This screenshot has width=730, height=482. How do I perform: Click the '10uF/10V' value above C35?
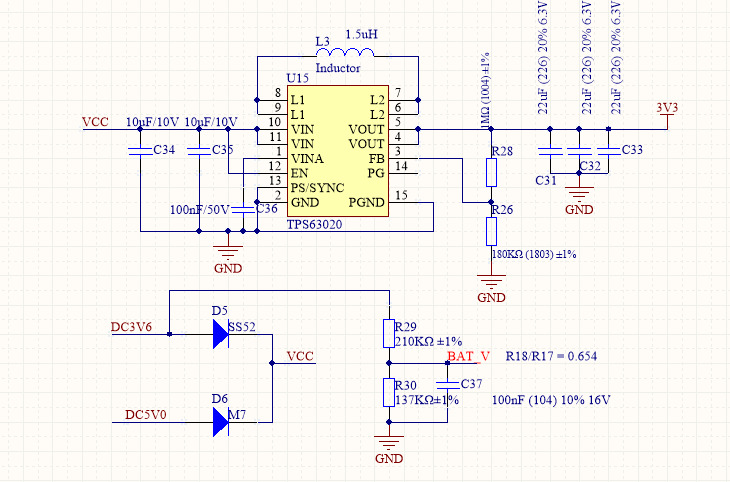coord(211,122)
